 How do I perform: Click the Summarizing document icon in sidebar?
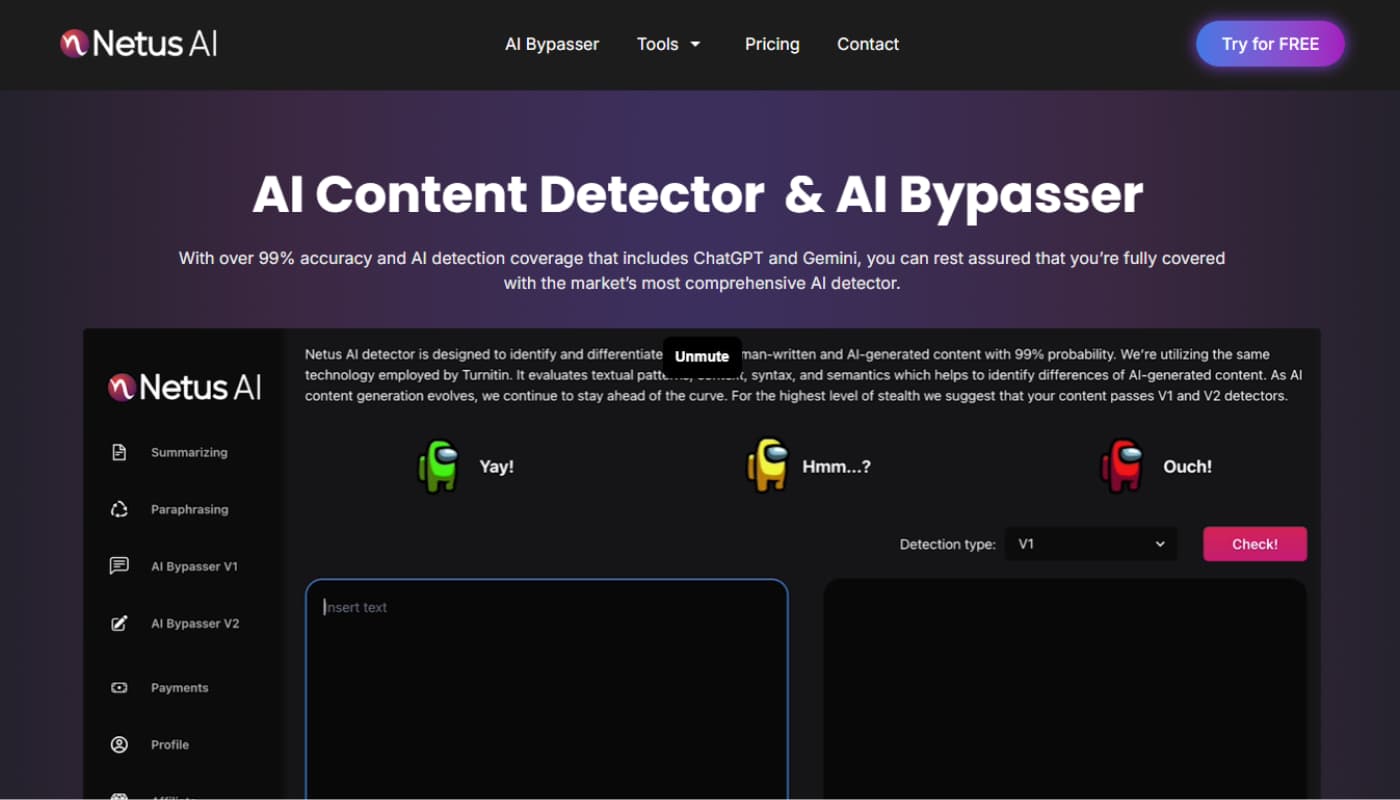[119, 452]
